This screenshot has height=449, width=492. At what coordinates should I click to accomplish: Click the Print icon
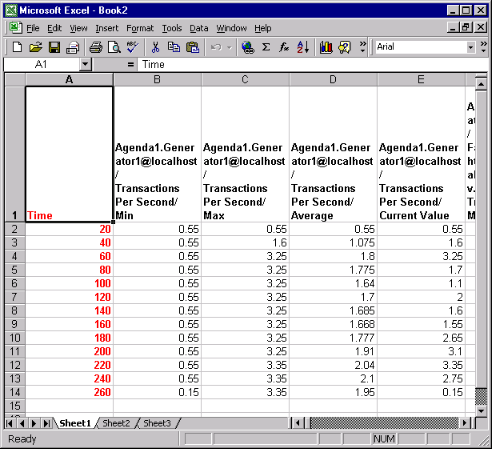(x=96, y=47)
